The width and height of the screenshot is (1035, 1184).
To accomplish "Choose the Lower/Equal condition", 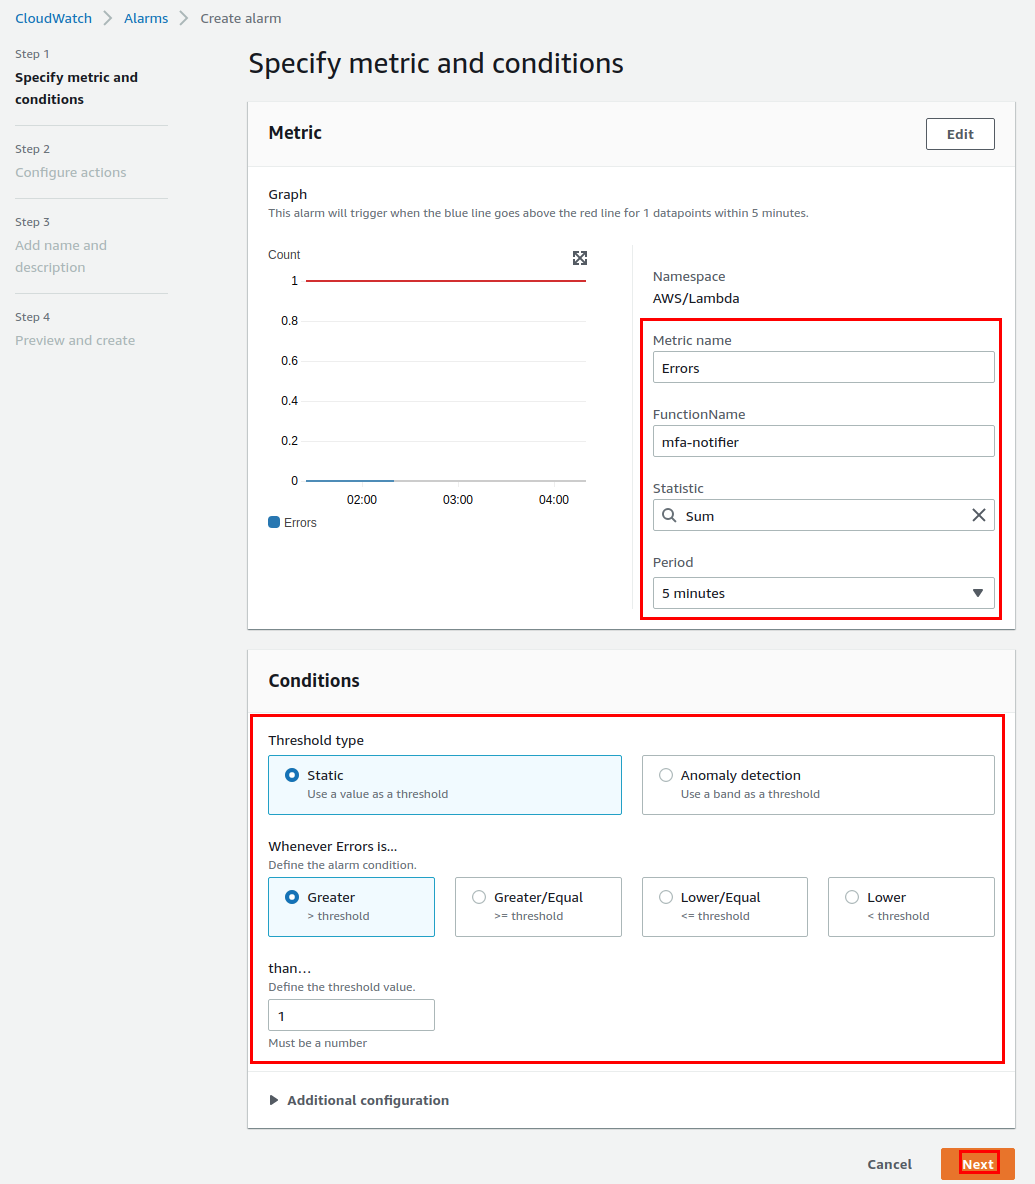I will click(725, 906).
